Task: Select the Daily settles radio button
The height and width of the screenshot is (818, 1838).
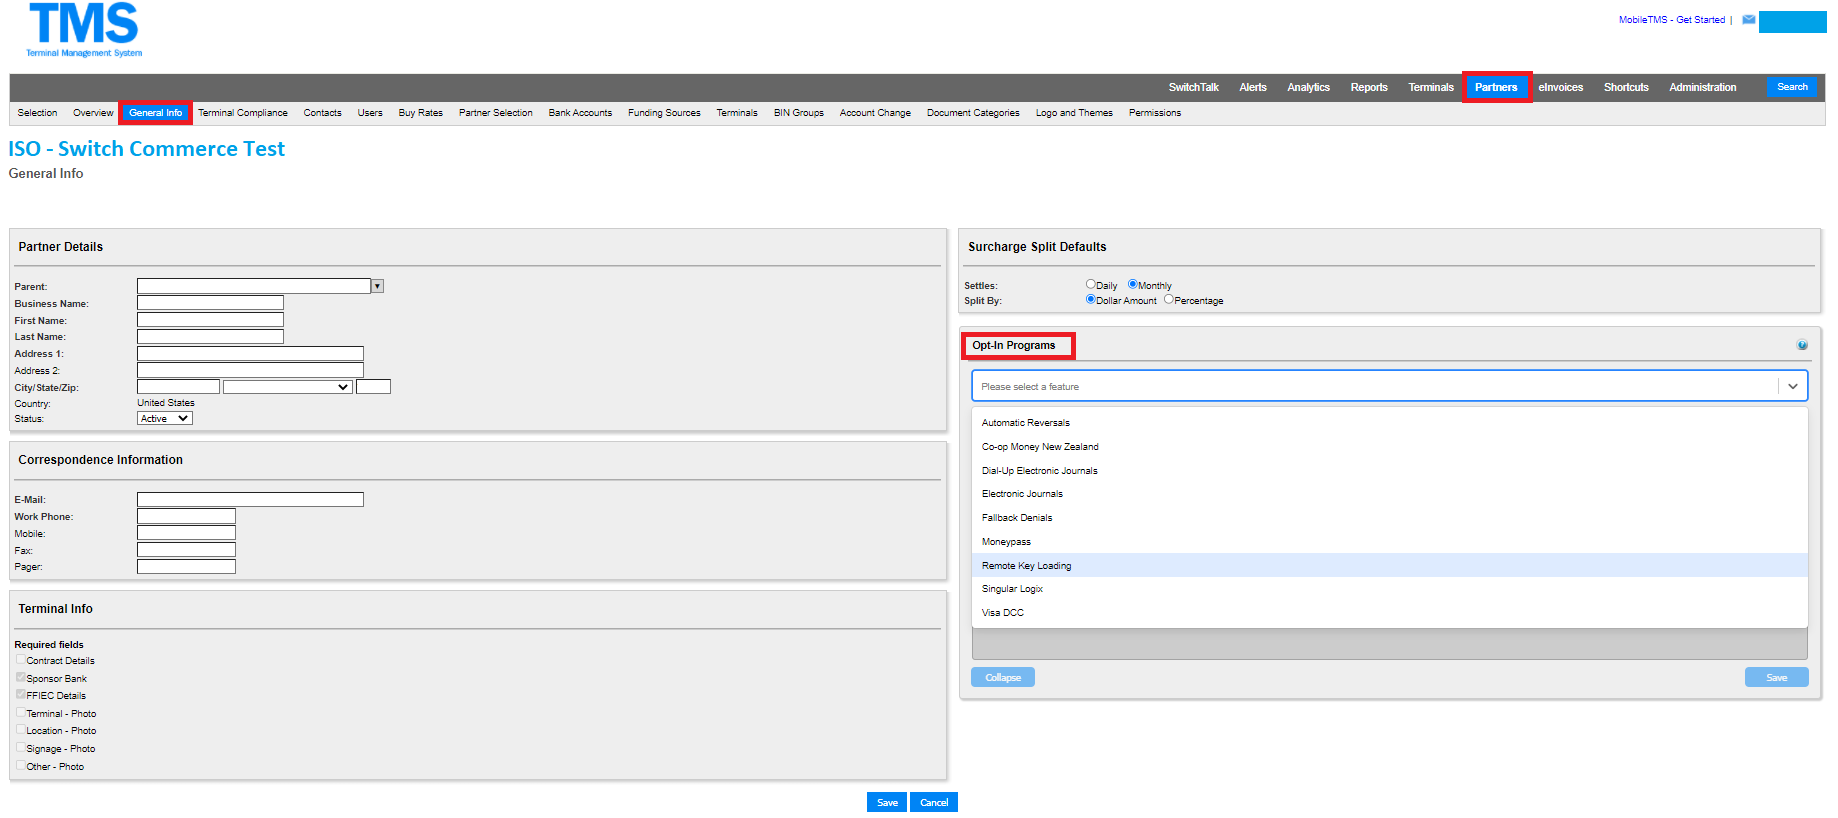Action: coord(1091,284)
